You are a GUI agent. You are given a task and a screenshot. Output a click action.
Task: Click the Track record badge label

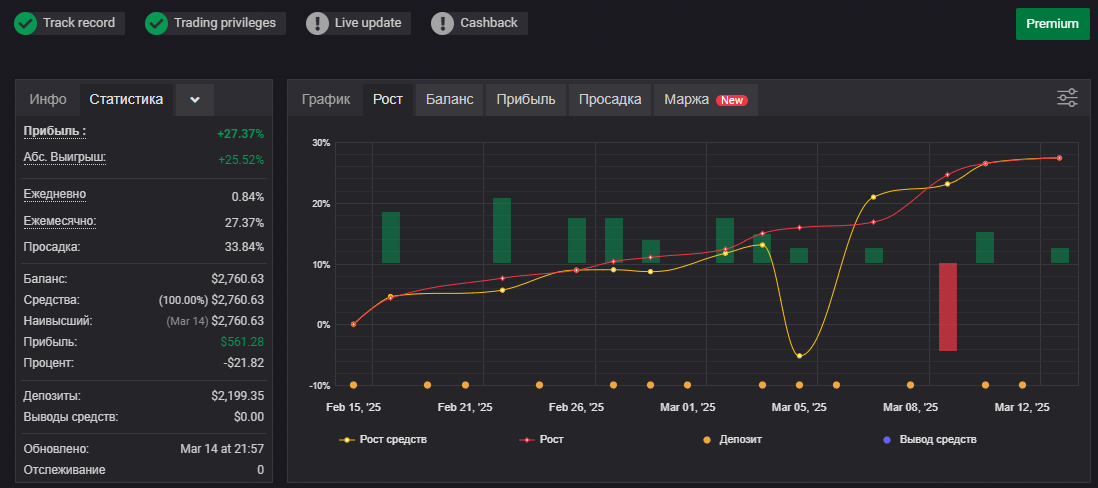pos(79,23)
